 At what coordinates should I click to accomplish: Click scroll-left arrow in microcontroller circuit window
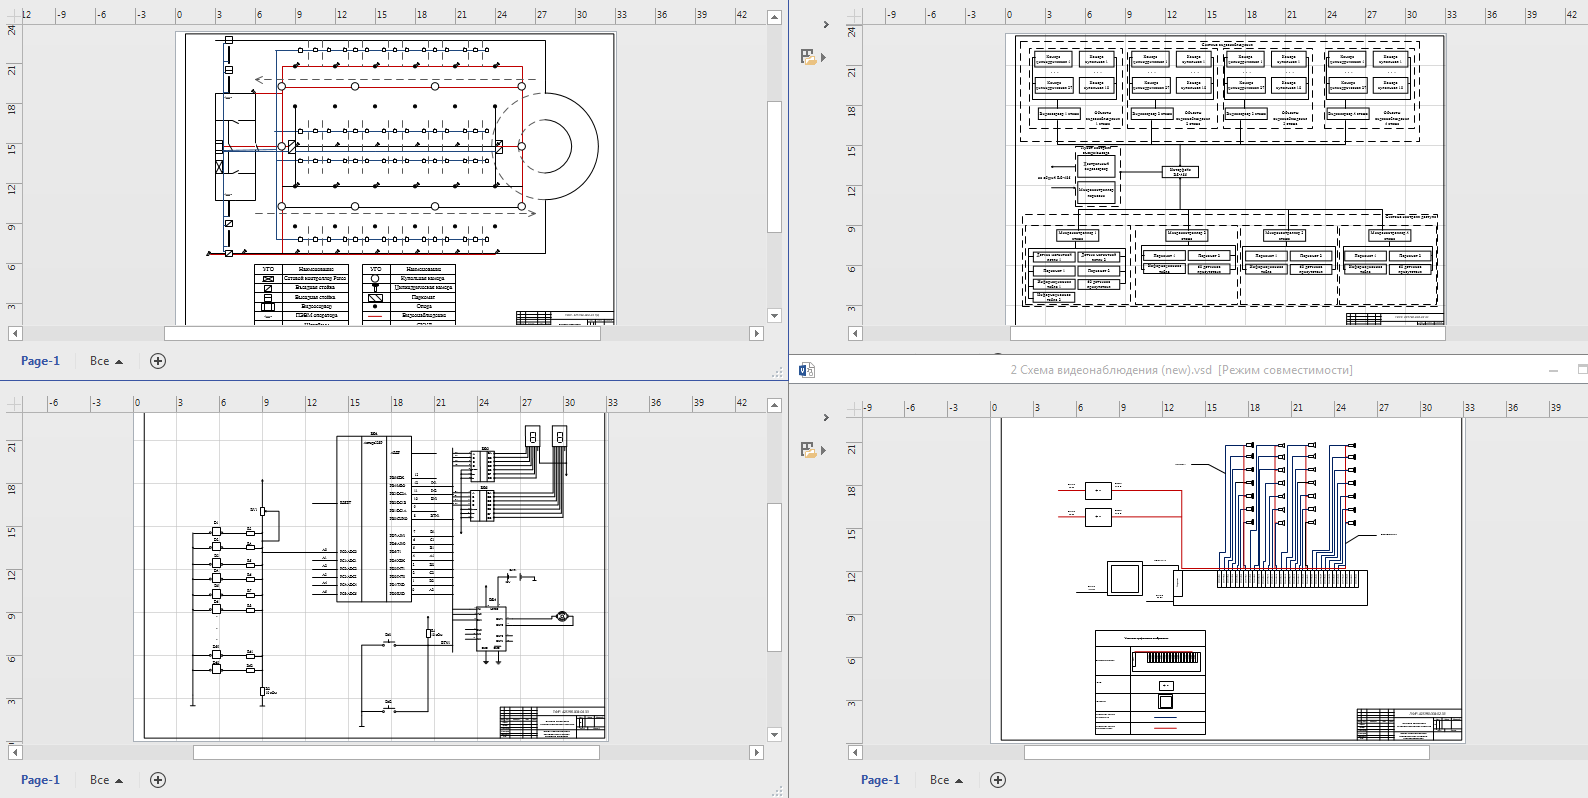pos(14,752)
